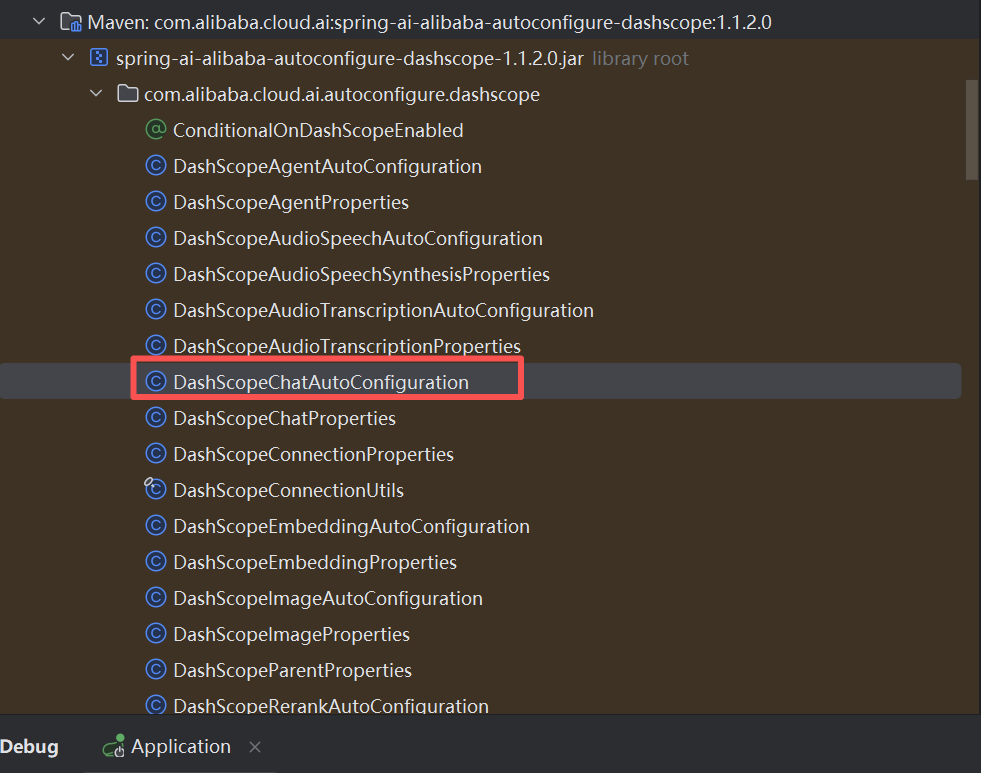This screenshot has width=981, height=773.
Task: Click the Application run configuration icon
Action: pyautogui.click(x=114, y=746)
